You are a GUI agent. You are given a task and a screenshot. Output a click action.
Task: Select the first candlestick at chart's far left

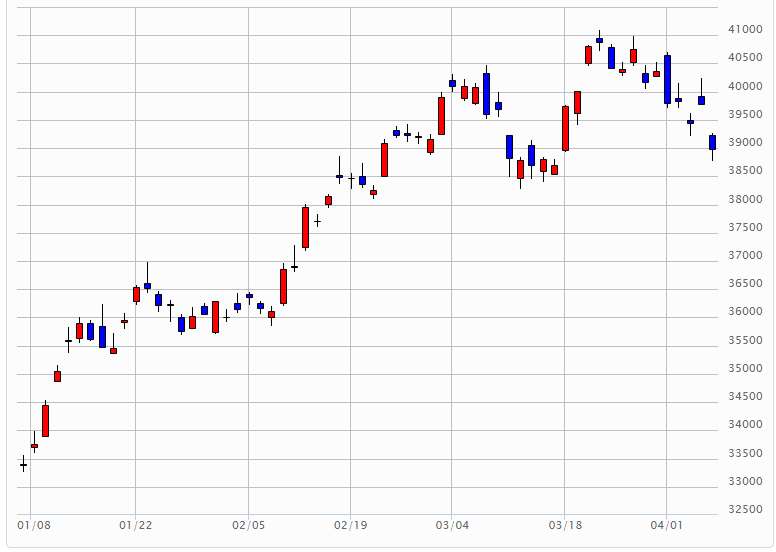[23, 464]
